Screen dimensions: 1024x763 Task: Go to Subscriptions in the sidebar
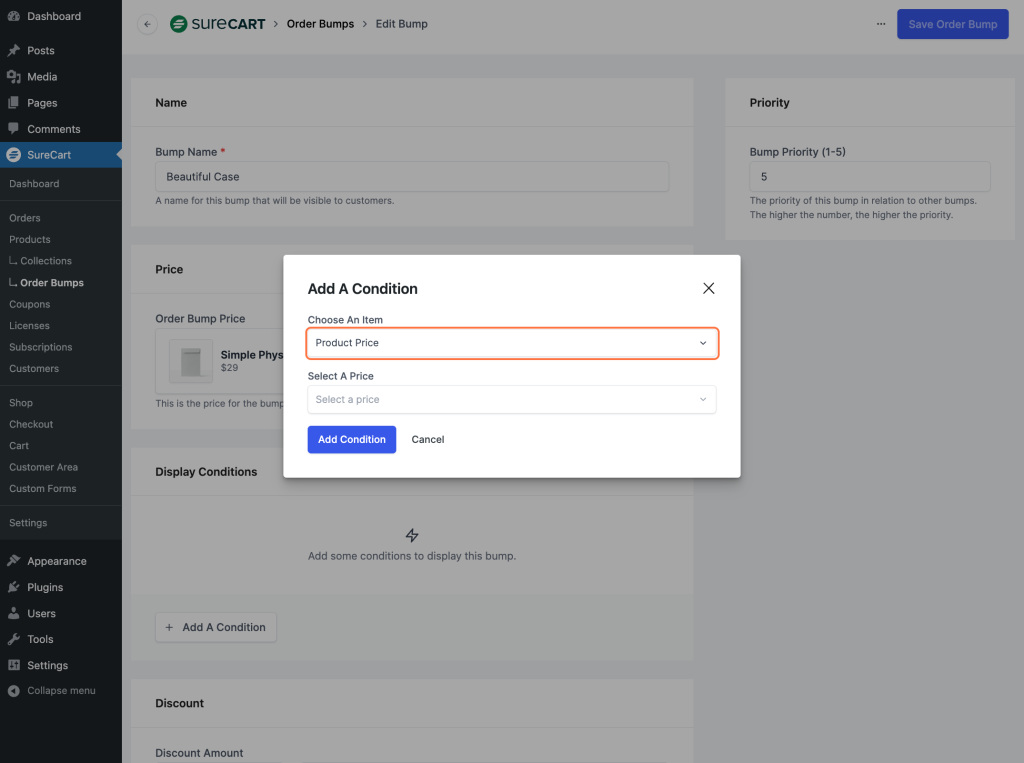coord(40,347)
